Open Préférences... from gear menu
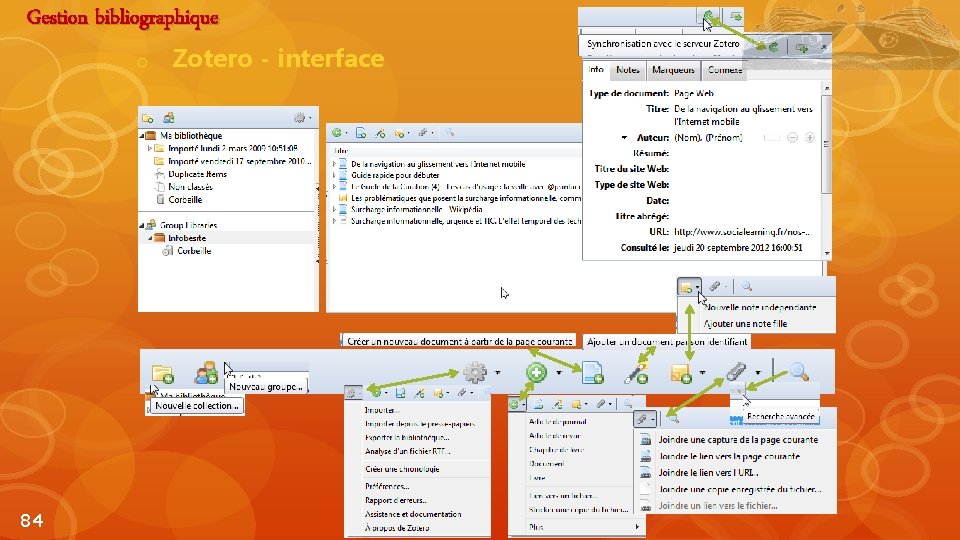 point(387,486)
